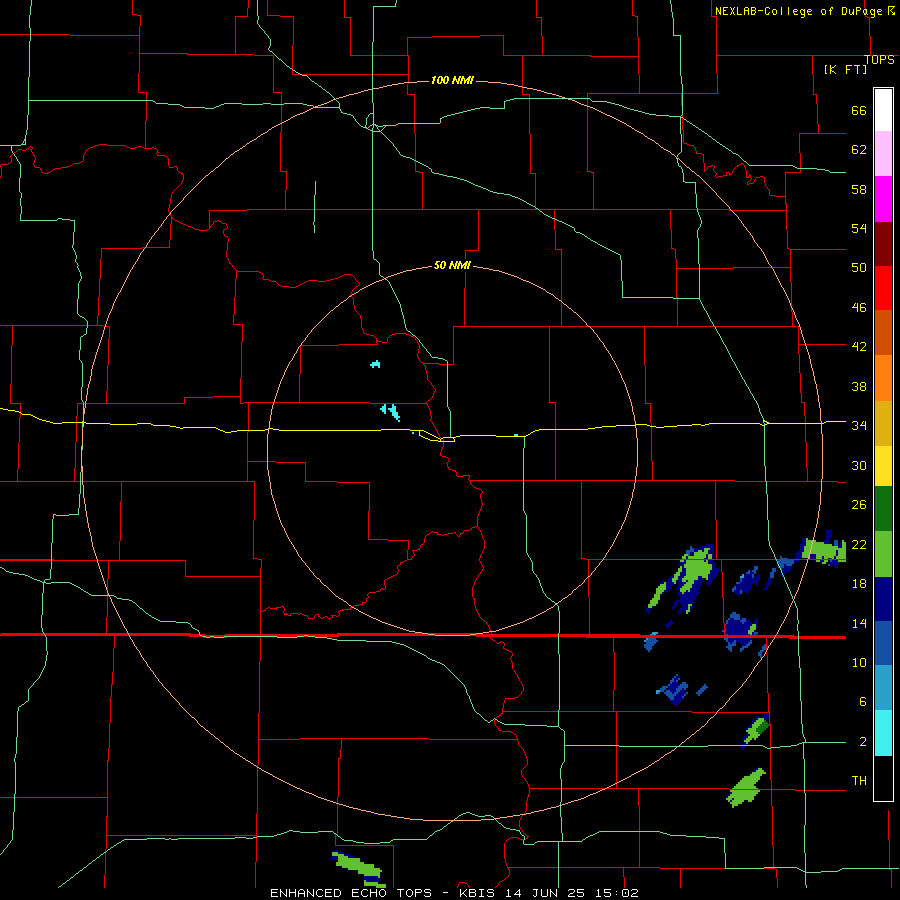Click the '54' scale value label

[859, 228]
